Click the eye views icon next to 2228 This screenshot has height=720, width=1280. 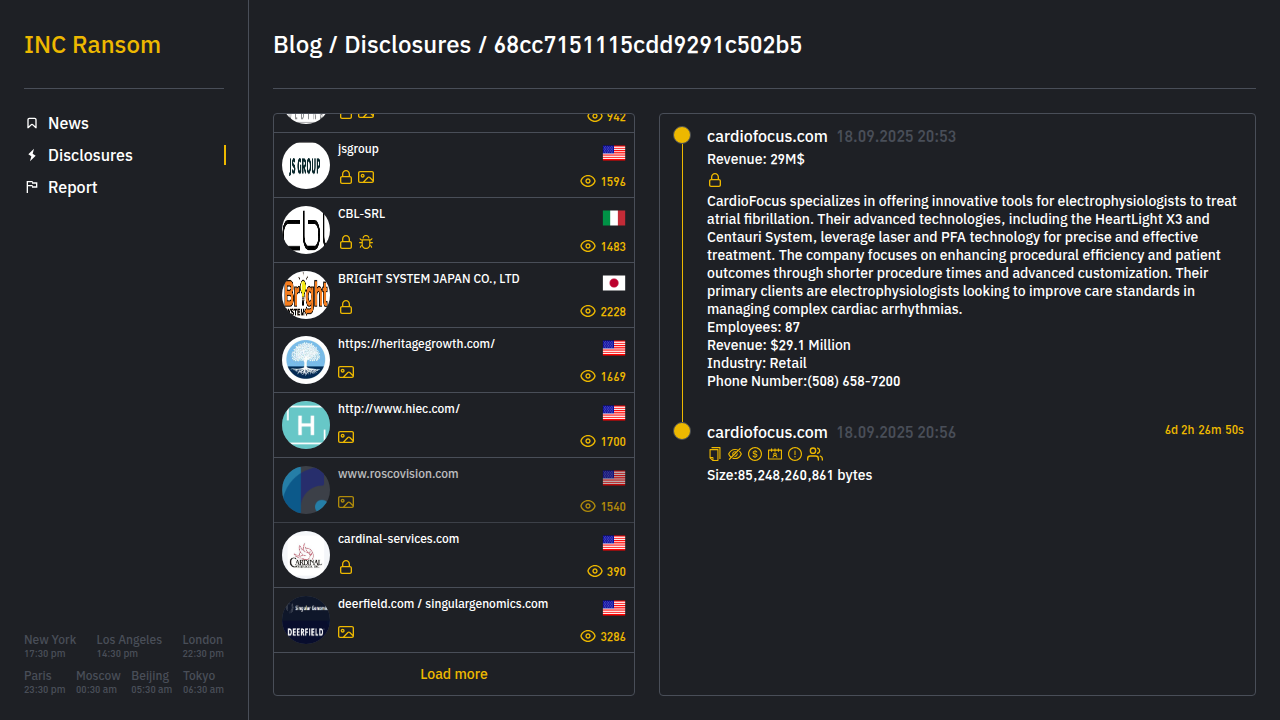click(588, 312)
